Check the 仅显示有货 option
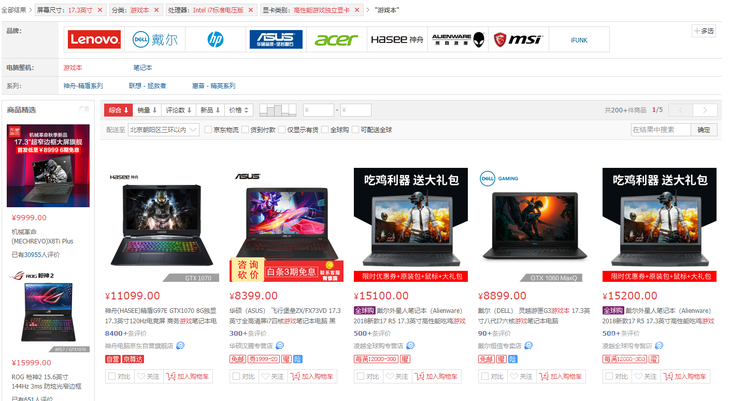The image size is (730, 401). 282,130
